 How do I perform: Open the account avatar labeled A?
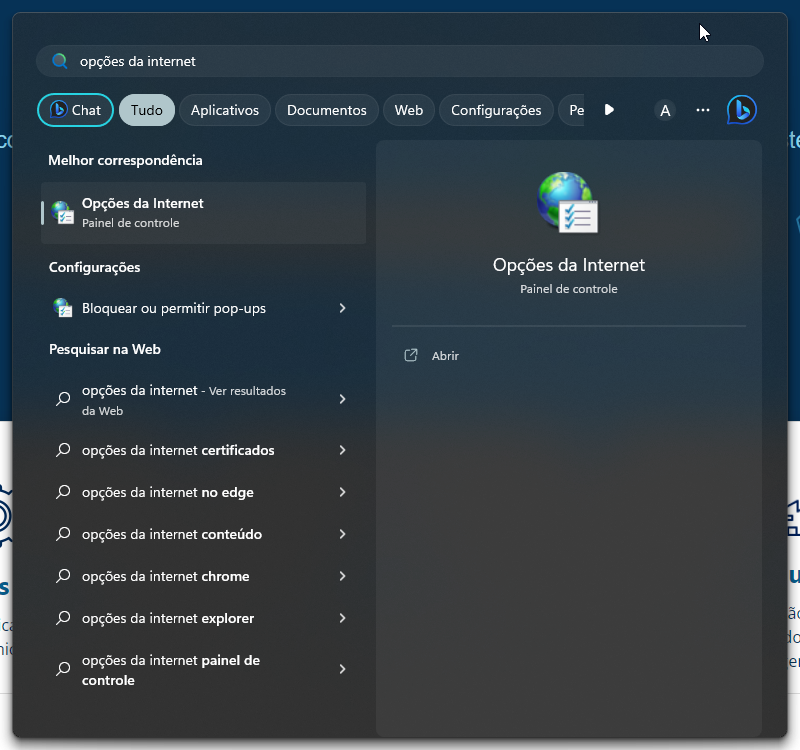(665, 110)
